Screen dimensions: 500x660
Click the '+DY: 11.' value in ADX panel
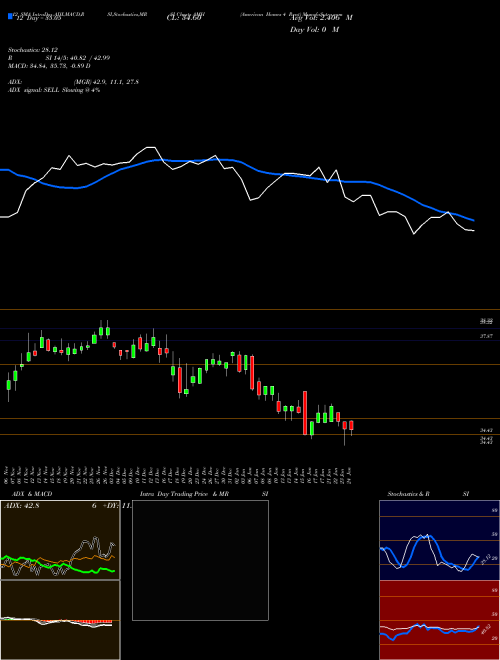click(x=116, y=506)
